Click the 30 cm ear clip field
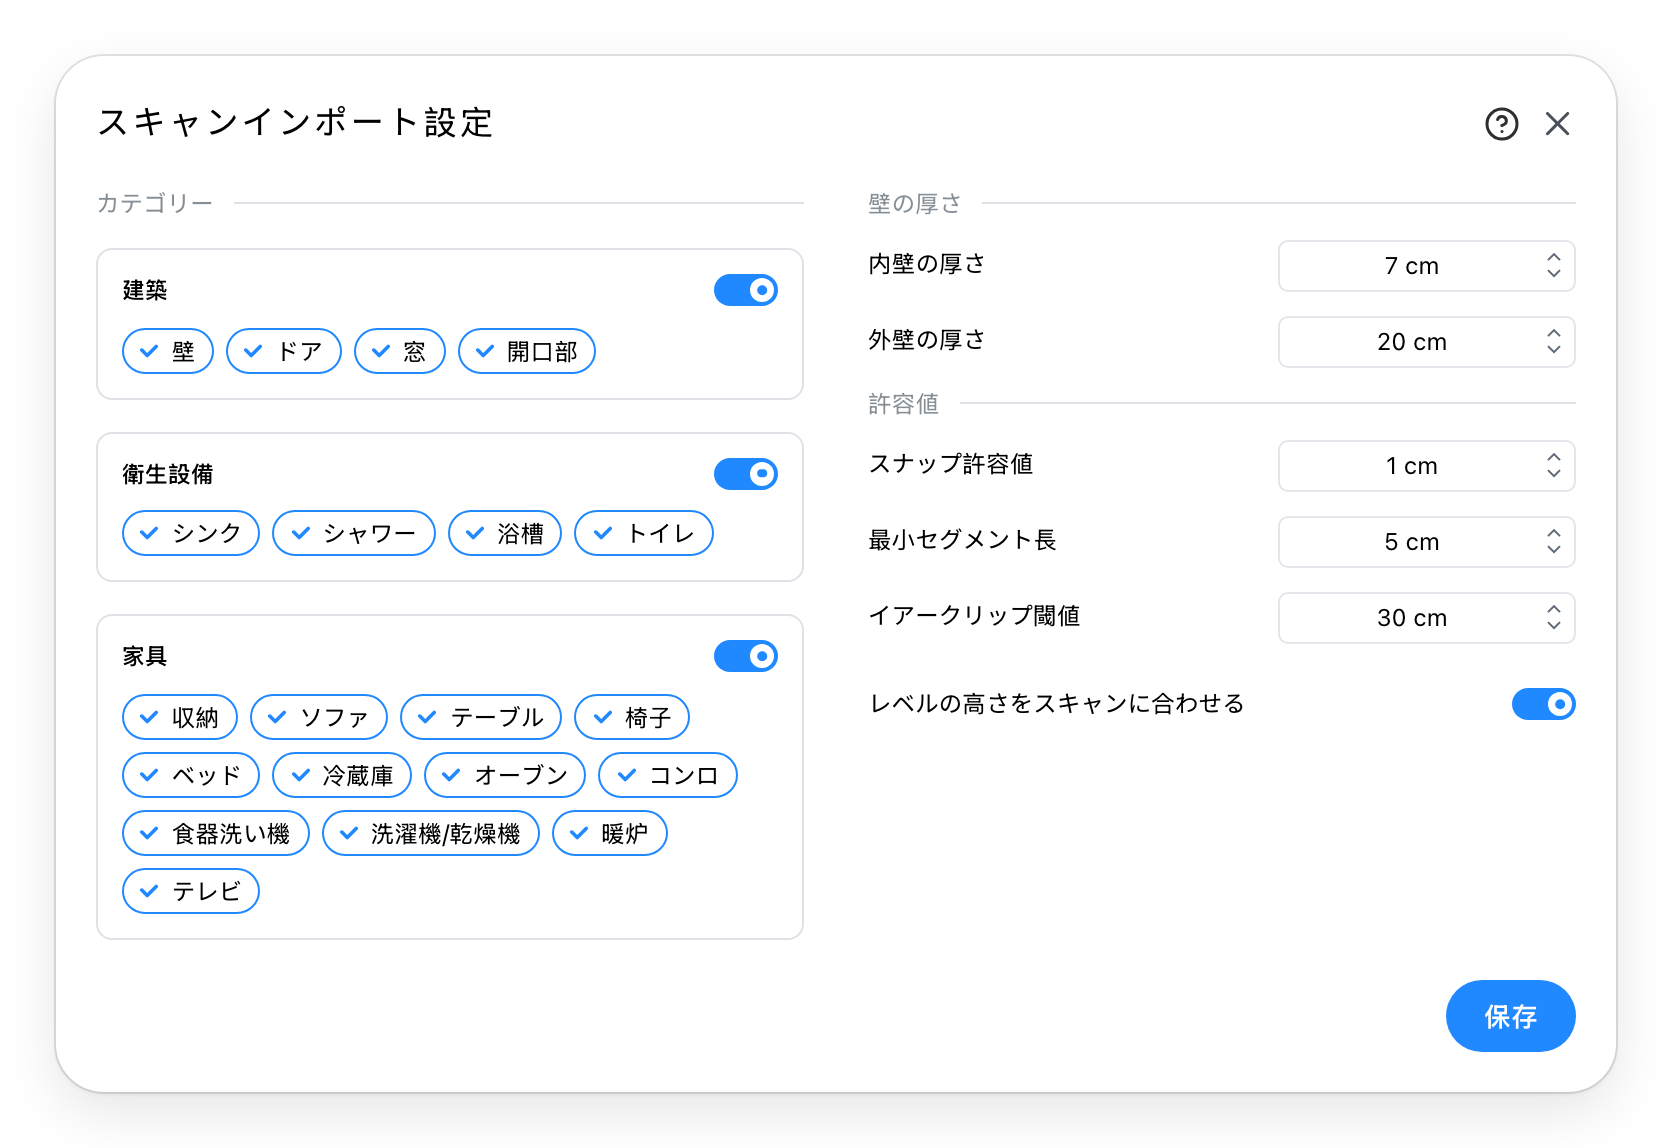Screen dimensions: 1672x1148 click(1427, 618)
